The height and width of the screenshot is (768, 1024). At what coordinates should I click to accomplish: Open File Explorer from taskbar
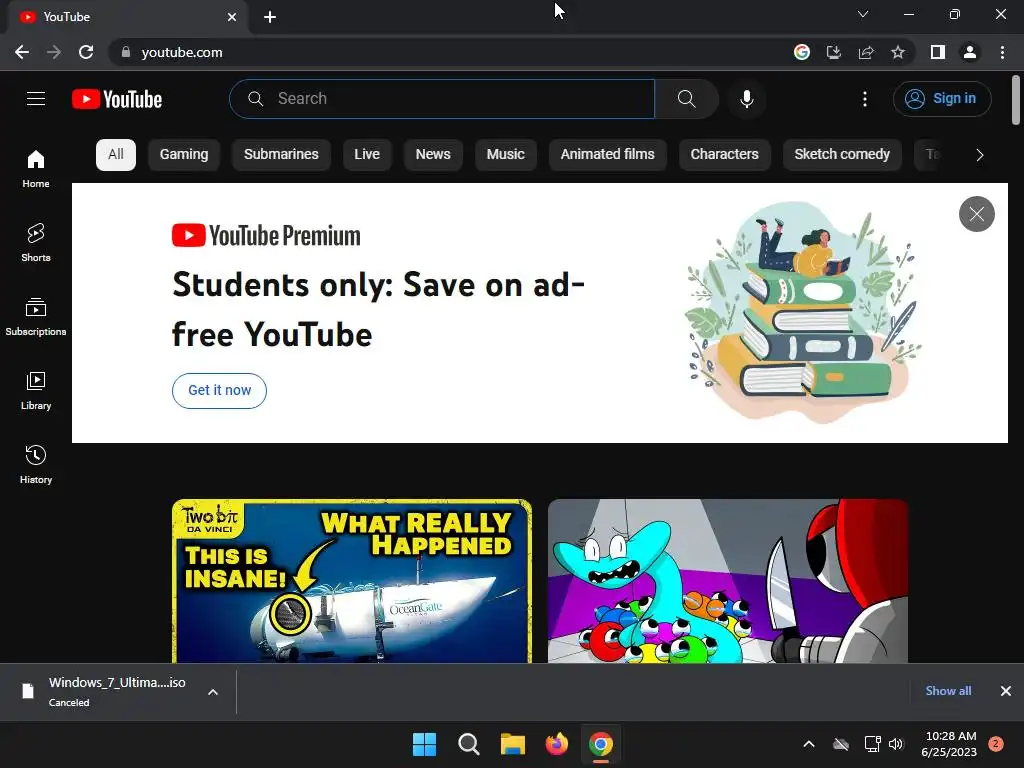click(513, 744)
